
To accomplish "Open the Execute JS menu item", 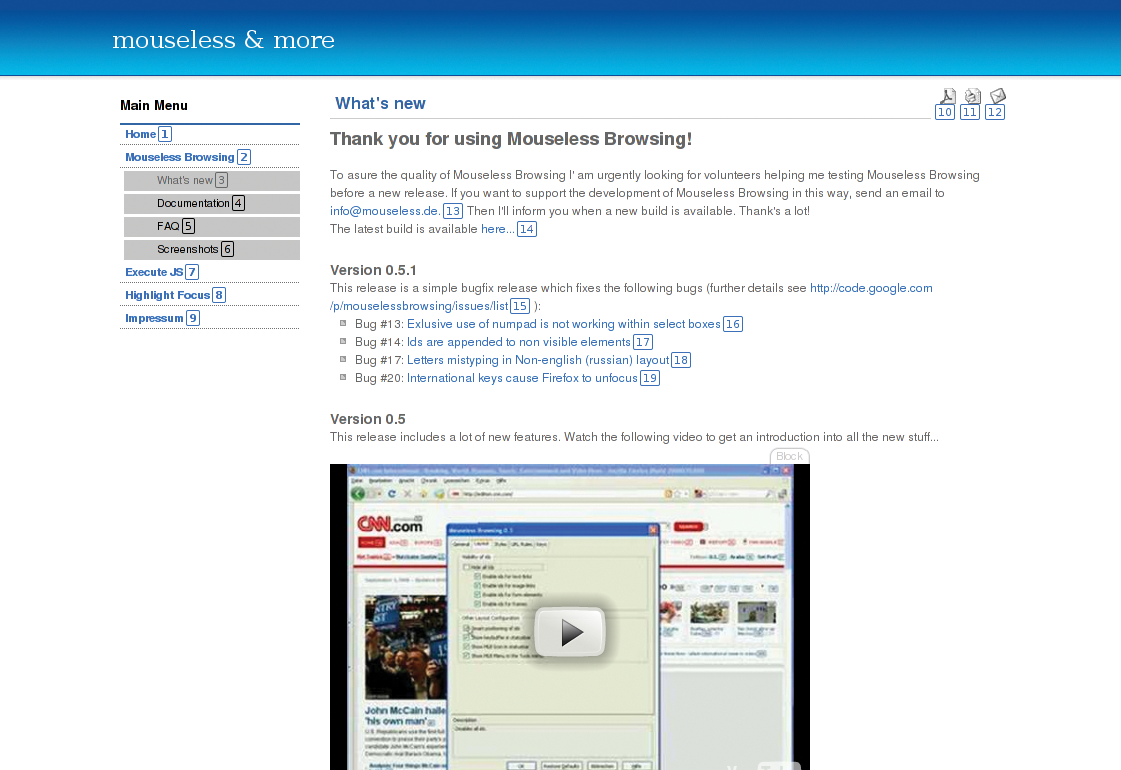I will (x=154, y=272).
